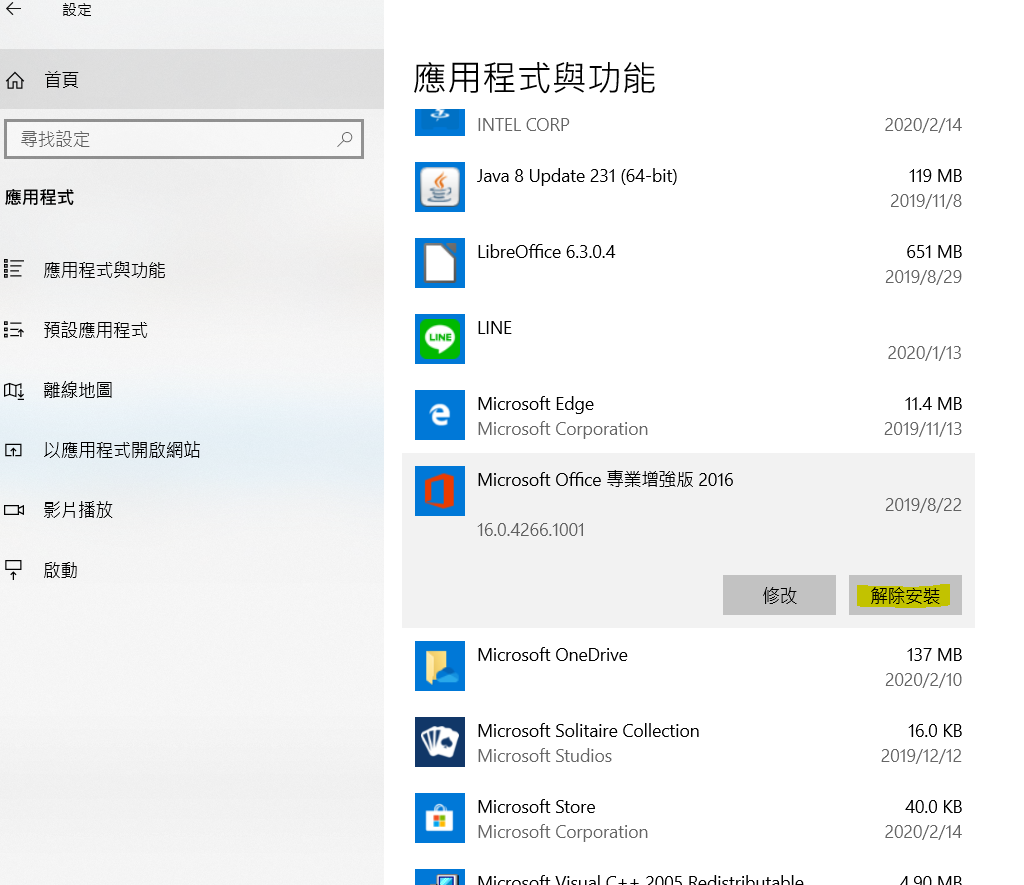Click the Java 8 Update icon
The image size is (1024, 885).
pos(440,187)
